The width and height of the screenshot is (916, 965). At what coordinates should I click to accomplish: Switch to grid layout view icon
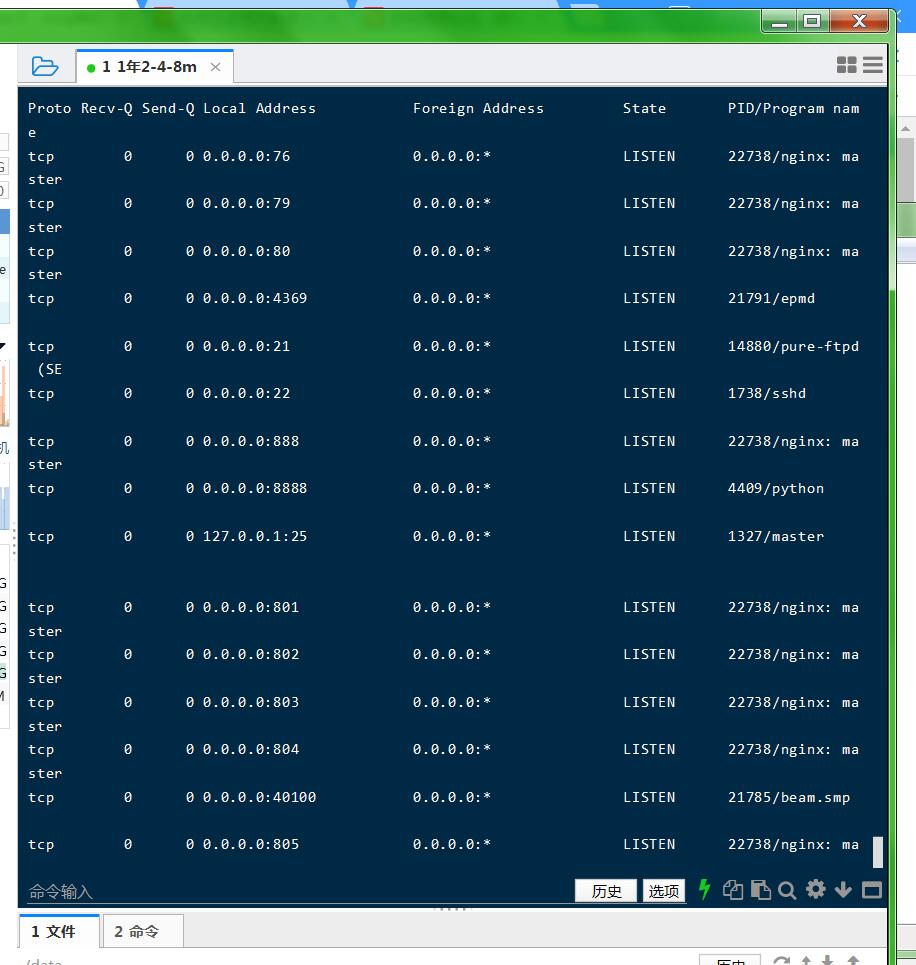coord(846,65)
